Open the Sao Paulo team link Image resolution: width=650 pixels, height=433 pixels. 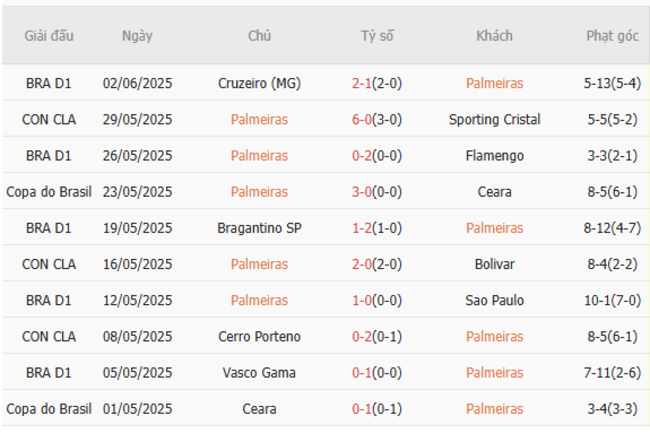[x=494, y=300]
